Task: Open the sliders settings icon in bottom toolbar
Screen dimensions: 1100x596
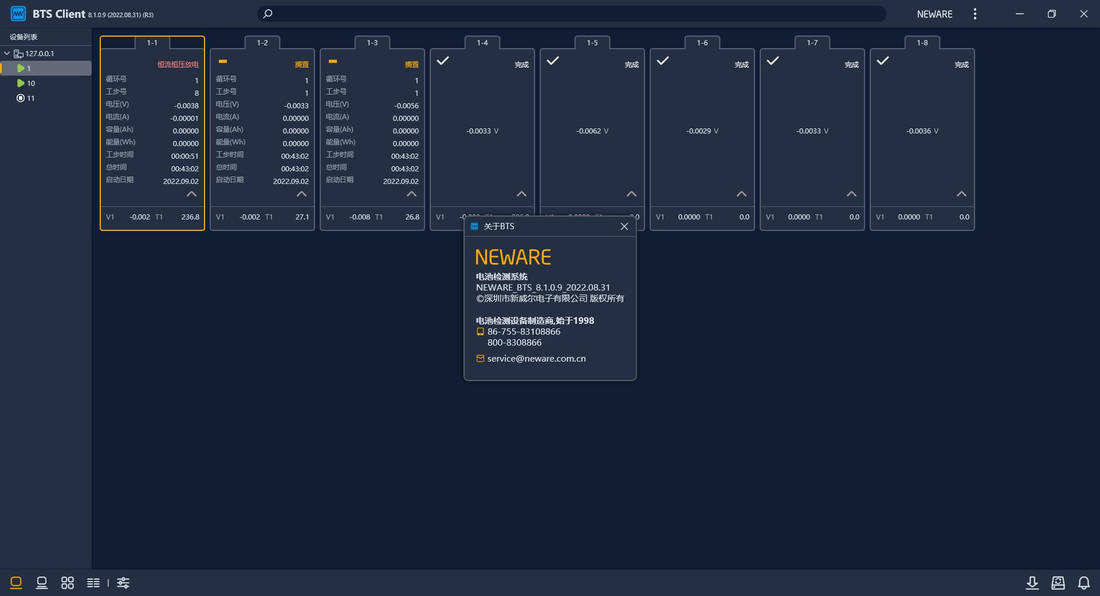Action: (x=123, y=583)
